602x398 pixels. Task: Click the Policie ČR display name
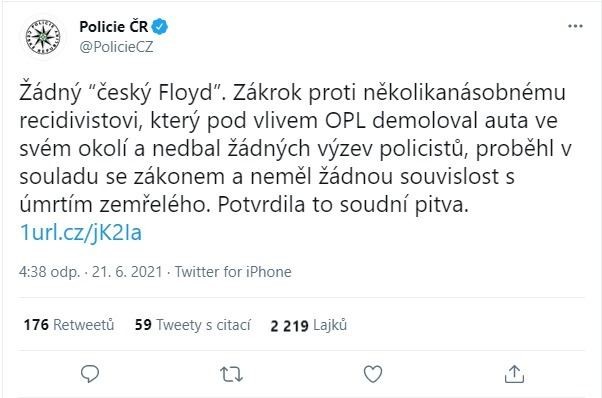[x=114, y=26]
